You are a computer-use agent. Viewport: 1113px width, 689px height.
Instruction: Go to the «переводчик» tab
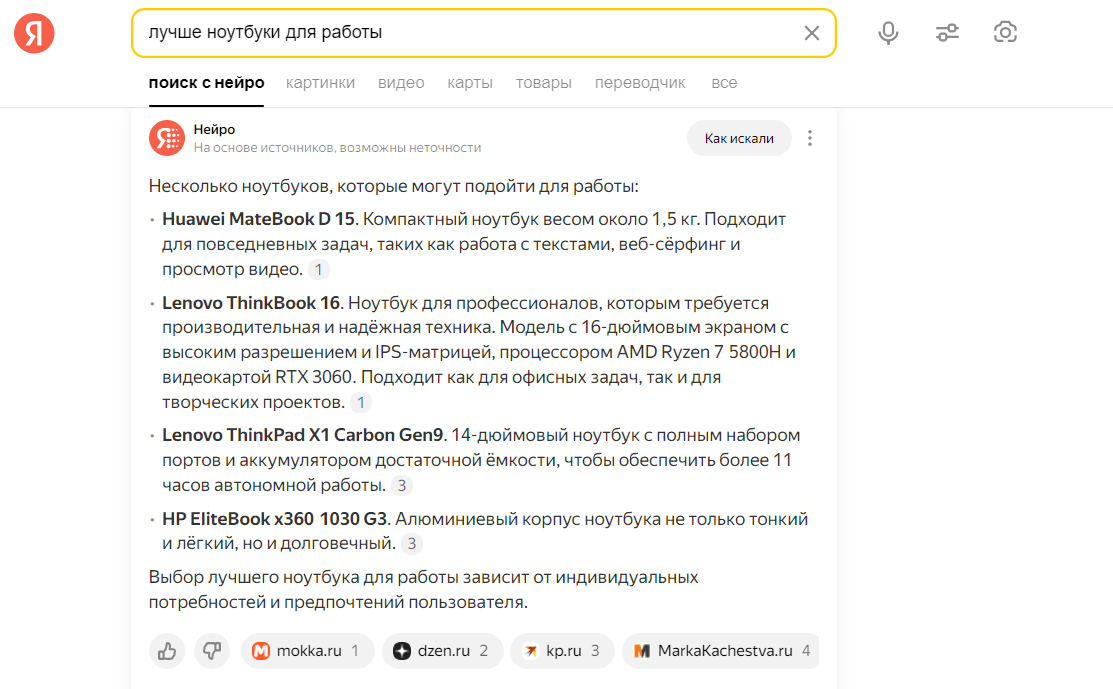[x=640, y=83]
